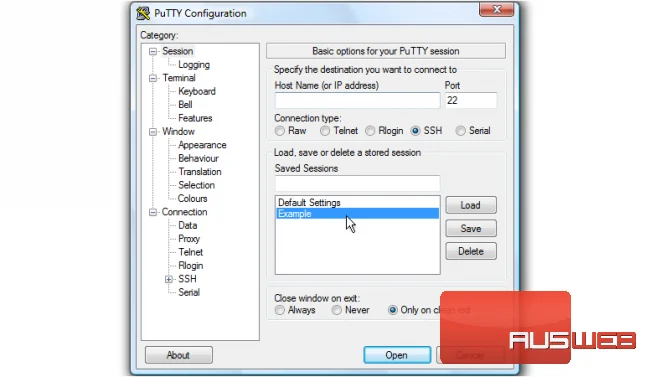Open the Colours settings category

[192, 199]
